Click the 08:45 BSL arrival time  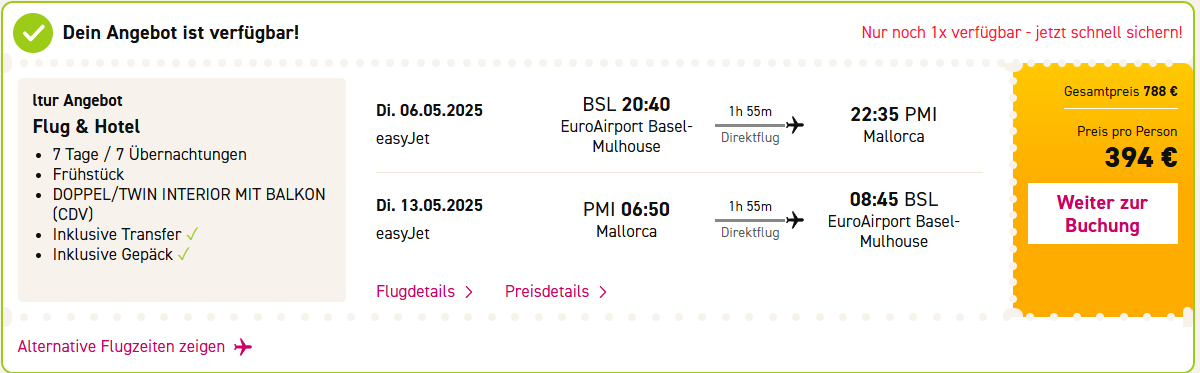click(x=894, y=199)
